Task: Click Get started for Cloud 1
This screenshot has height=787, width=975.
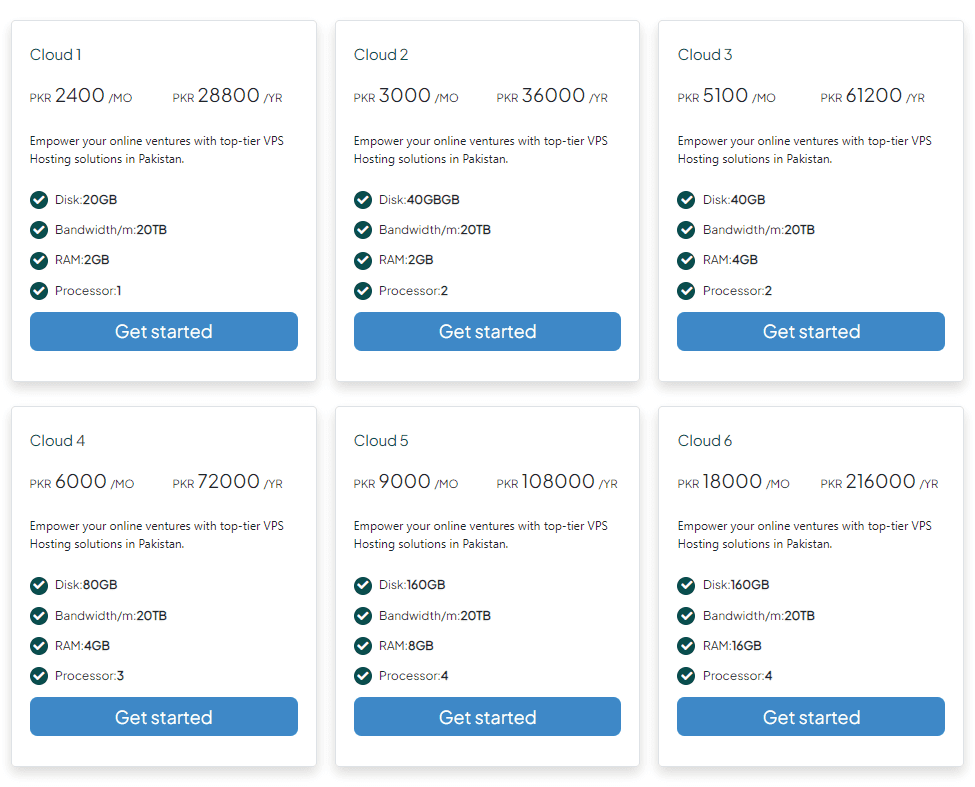Action: pyautogui.click(x=163, y=331)
